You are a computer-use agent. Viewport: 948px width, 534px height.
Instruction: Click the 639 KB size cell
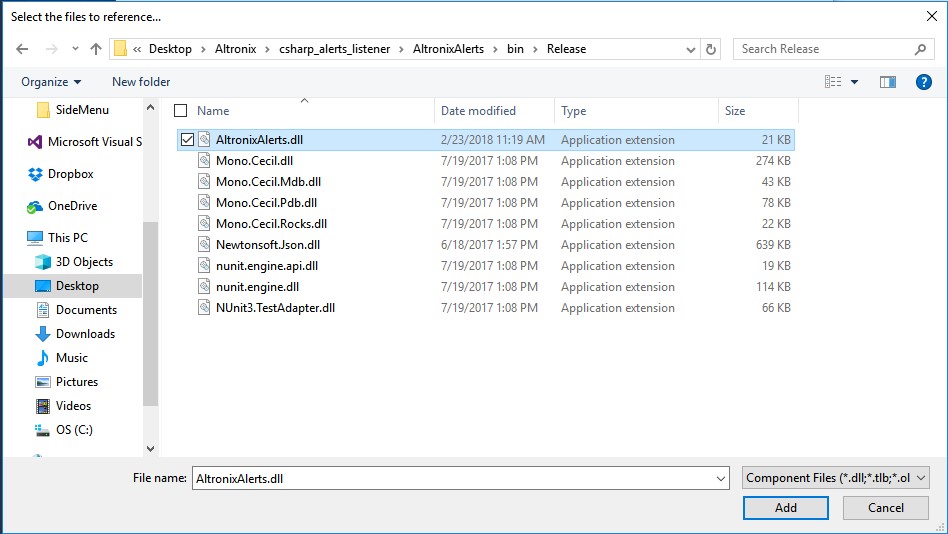point(773,245)
